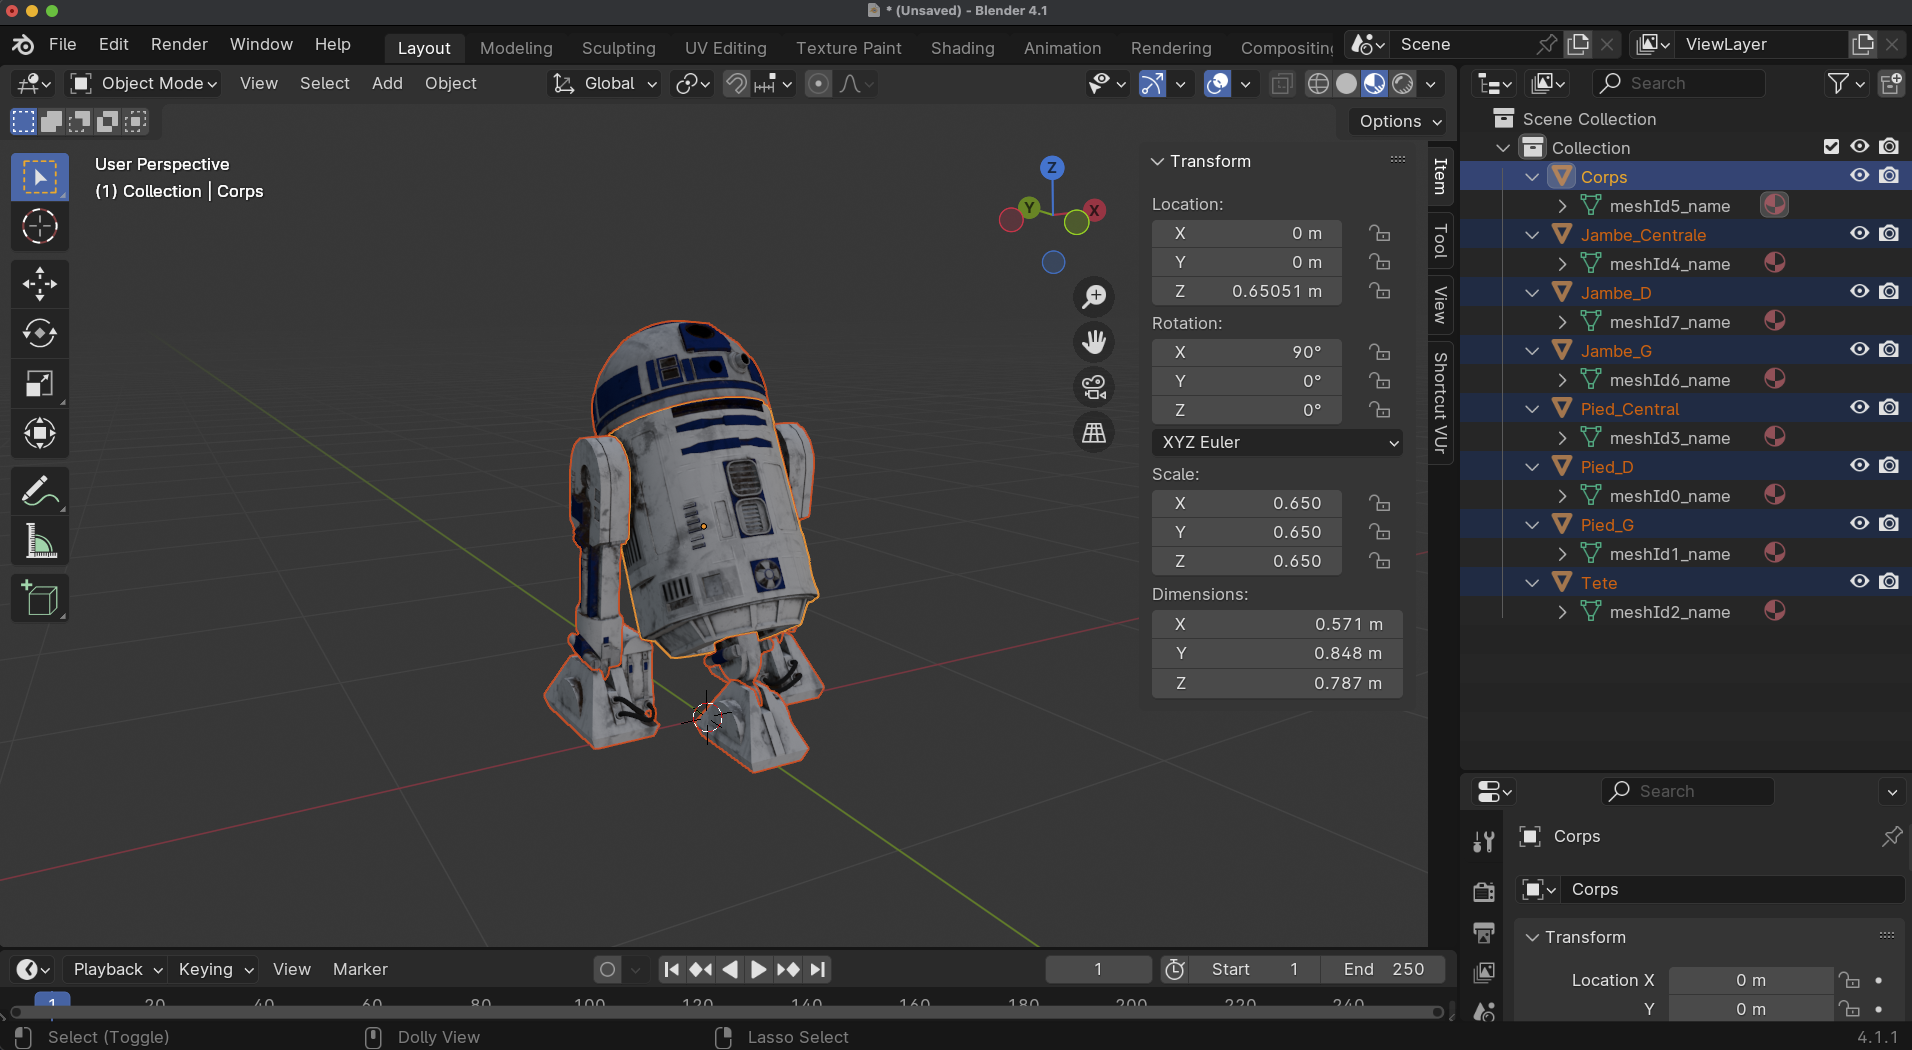Toggle snapping magnet button
Image resolution: width=1912 pixels, height=1050 pixels.
[x=736, y=84]
